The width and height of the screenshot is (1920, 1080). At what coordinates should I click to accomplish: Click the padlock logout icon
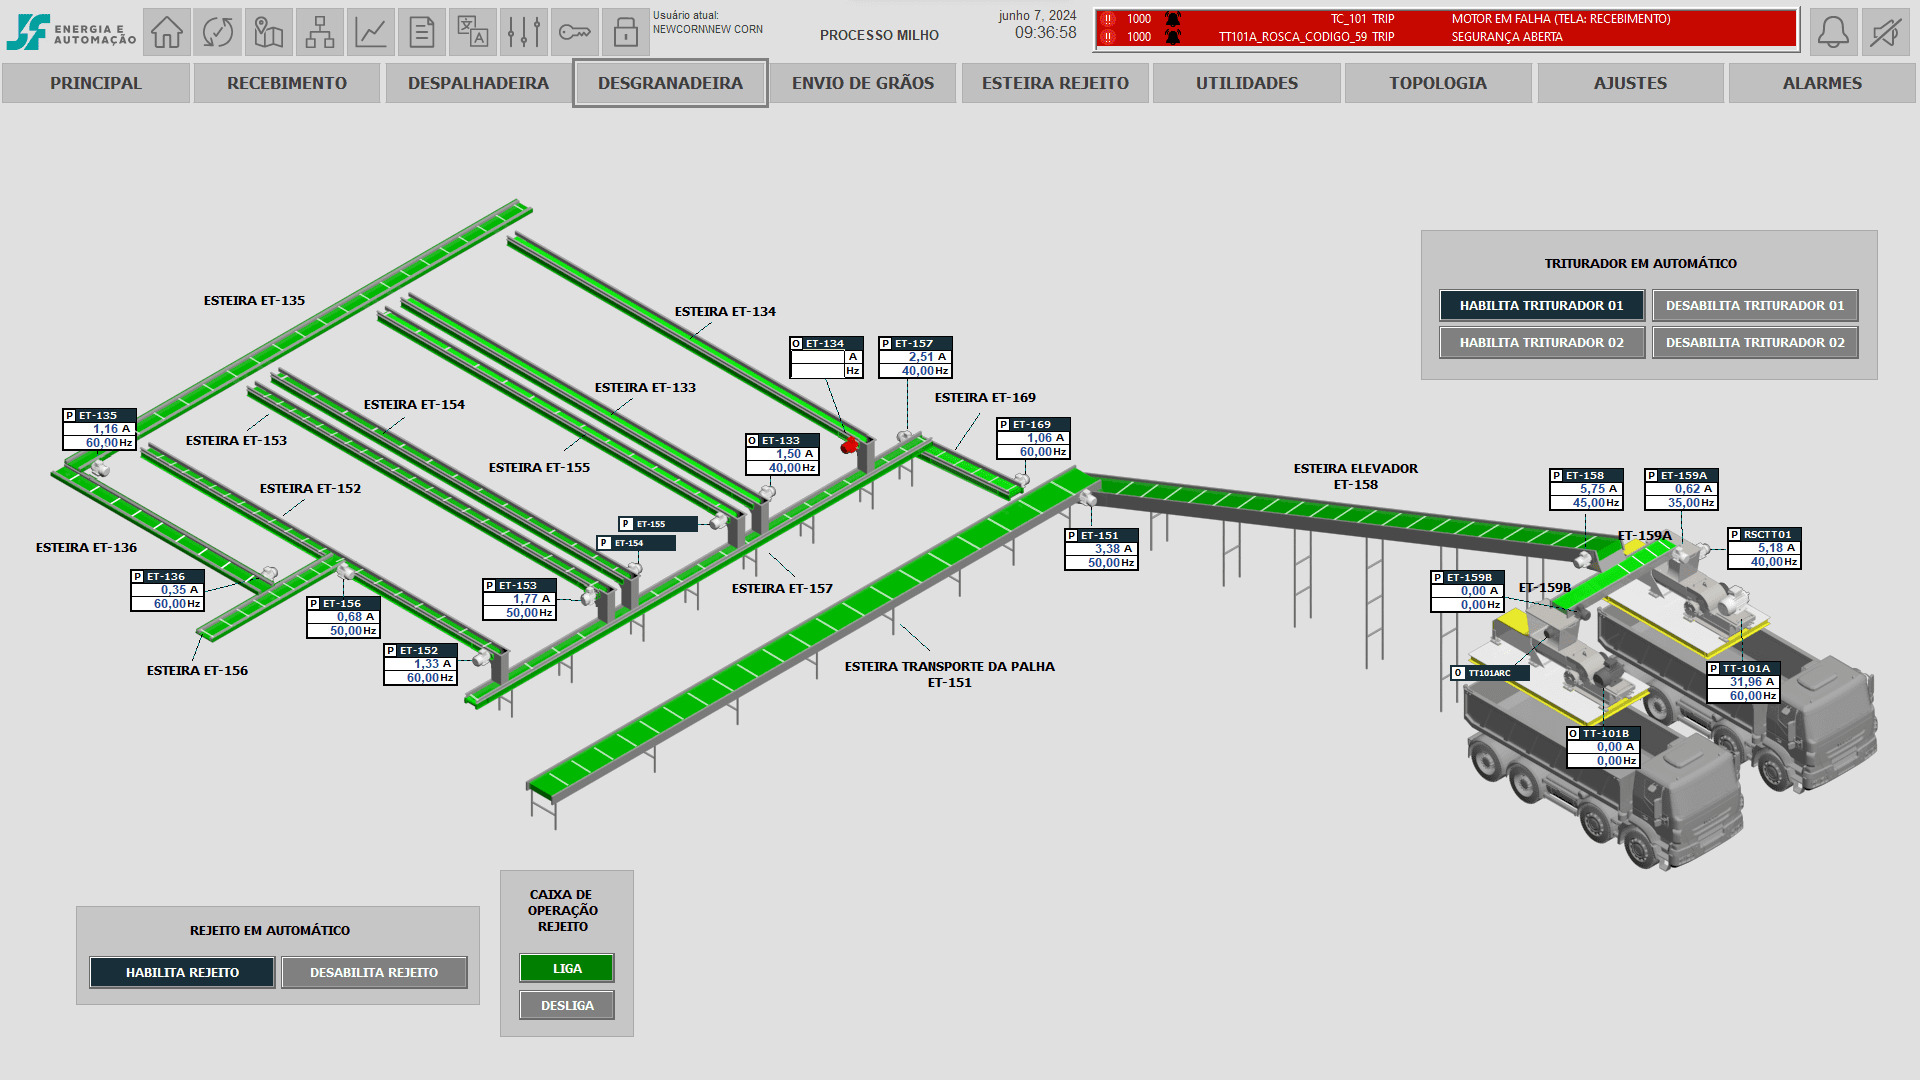(x=626, y=32)
